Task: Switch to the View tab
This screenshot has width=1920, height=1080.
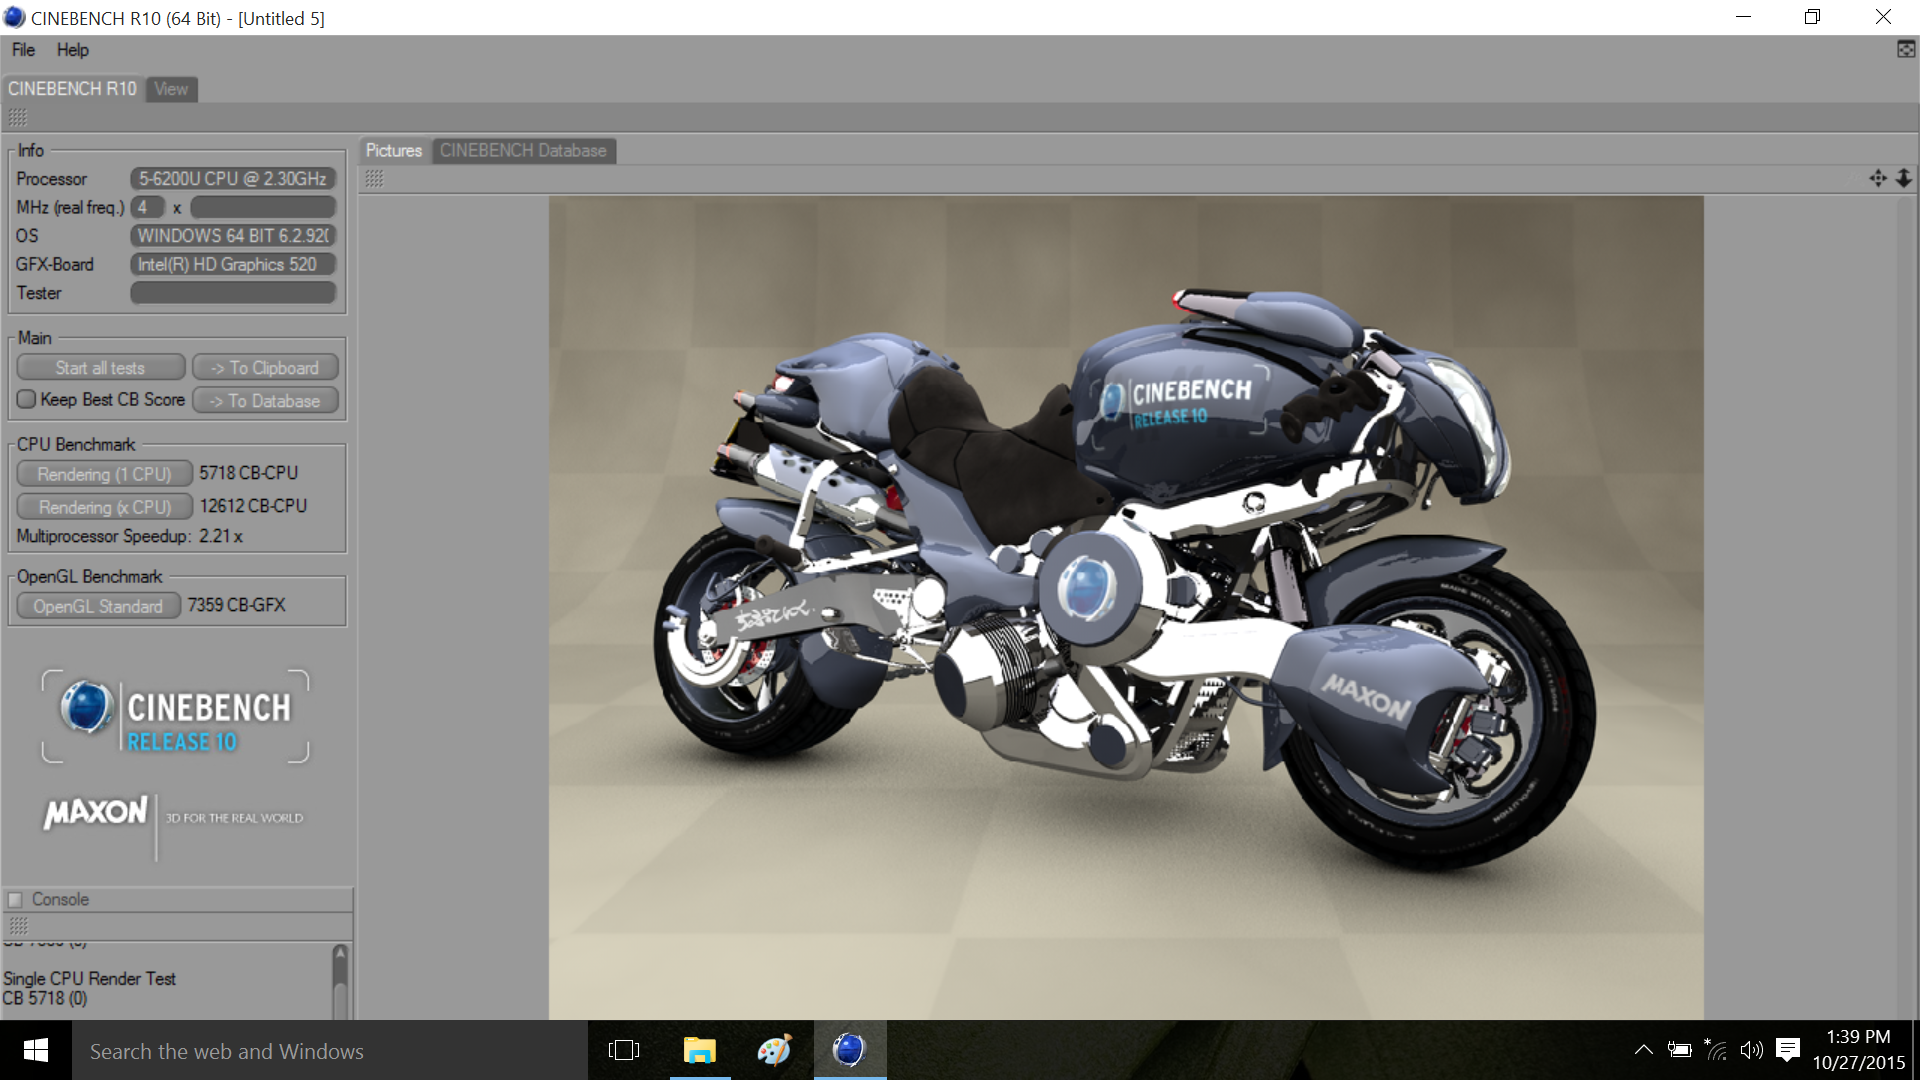Action: point(171,89)
